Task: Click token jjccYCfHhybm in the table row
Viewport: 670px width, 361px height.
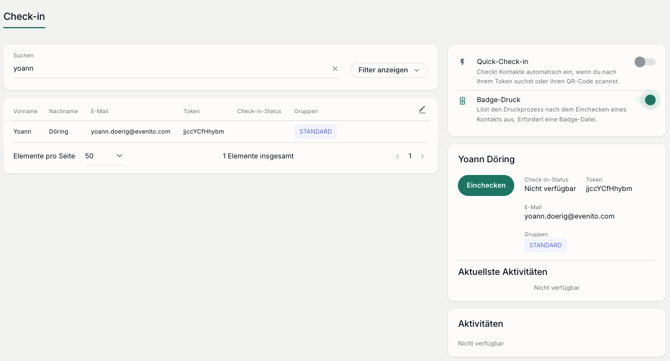Action: click(x=203, y=132)
